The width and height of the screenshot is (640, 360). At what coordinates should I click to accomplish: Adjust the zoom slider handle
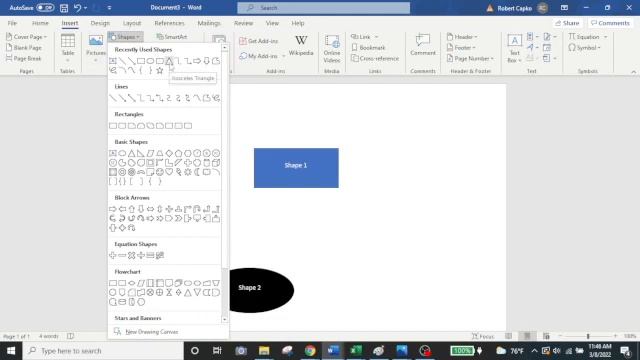[588, 336]
